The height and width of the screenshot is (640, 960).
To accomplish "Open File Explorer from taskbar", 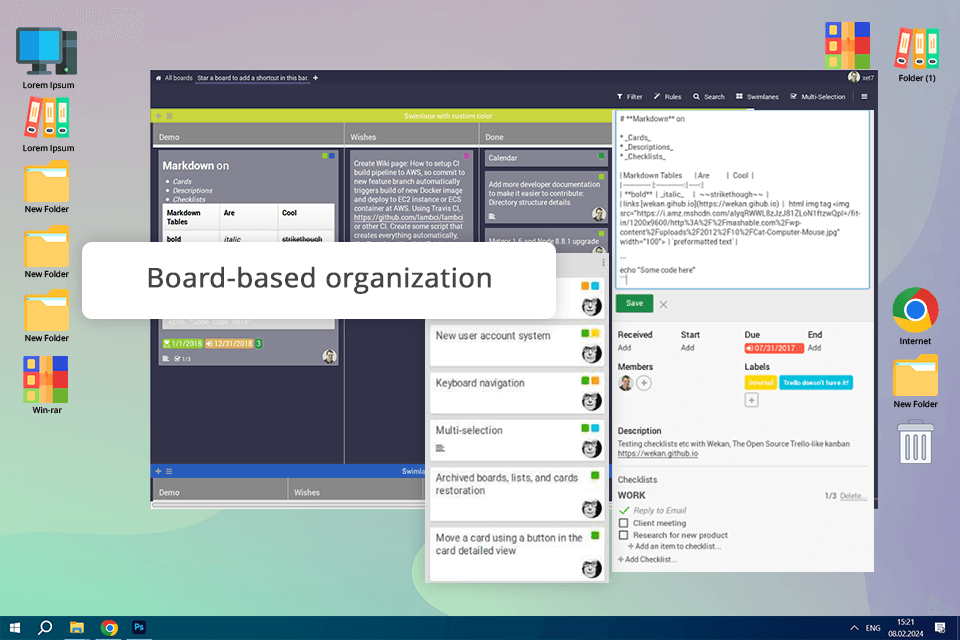I will tap(77, 628).
